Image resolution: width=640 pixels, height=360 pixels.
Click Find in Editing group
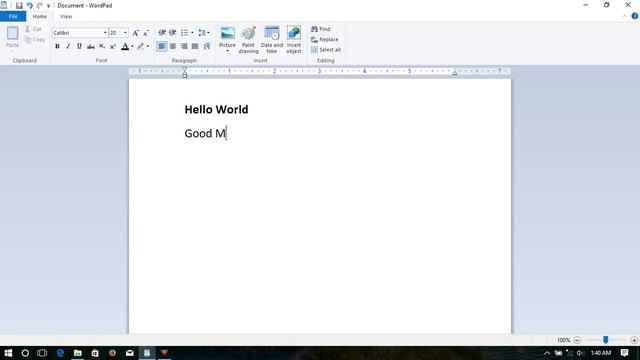click(x=320, y=29)
